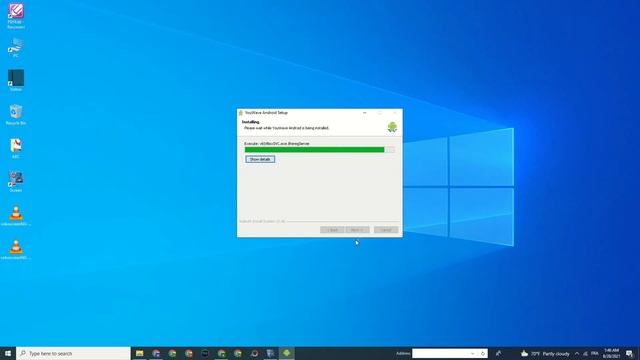The height and width of the screenshot is (360, 640).
Task: Click the FRA language indicator
Action: coord(595,353)
